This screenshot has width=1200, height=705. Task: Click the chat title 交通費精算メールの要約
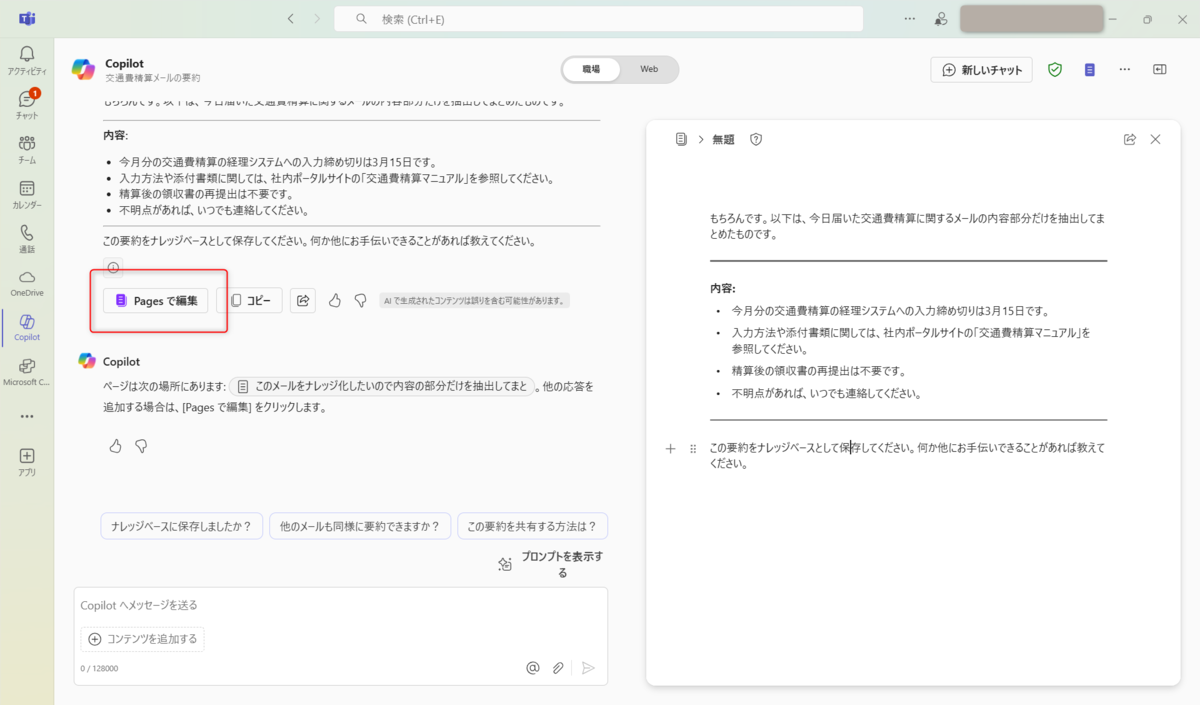(x=153, y=78)
